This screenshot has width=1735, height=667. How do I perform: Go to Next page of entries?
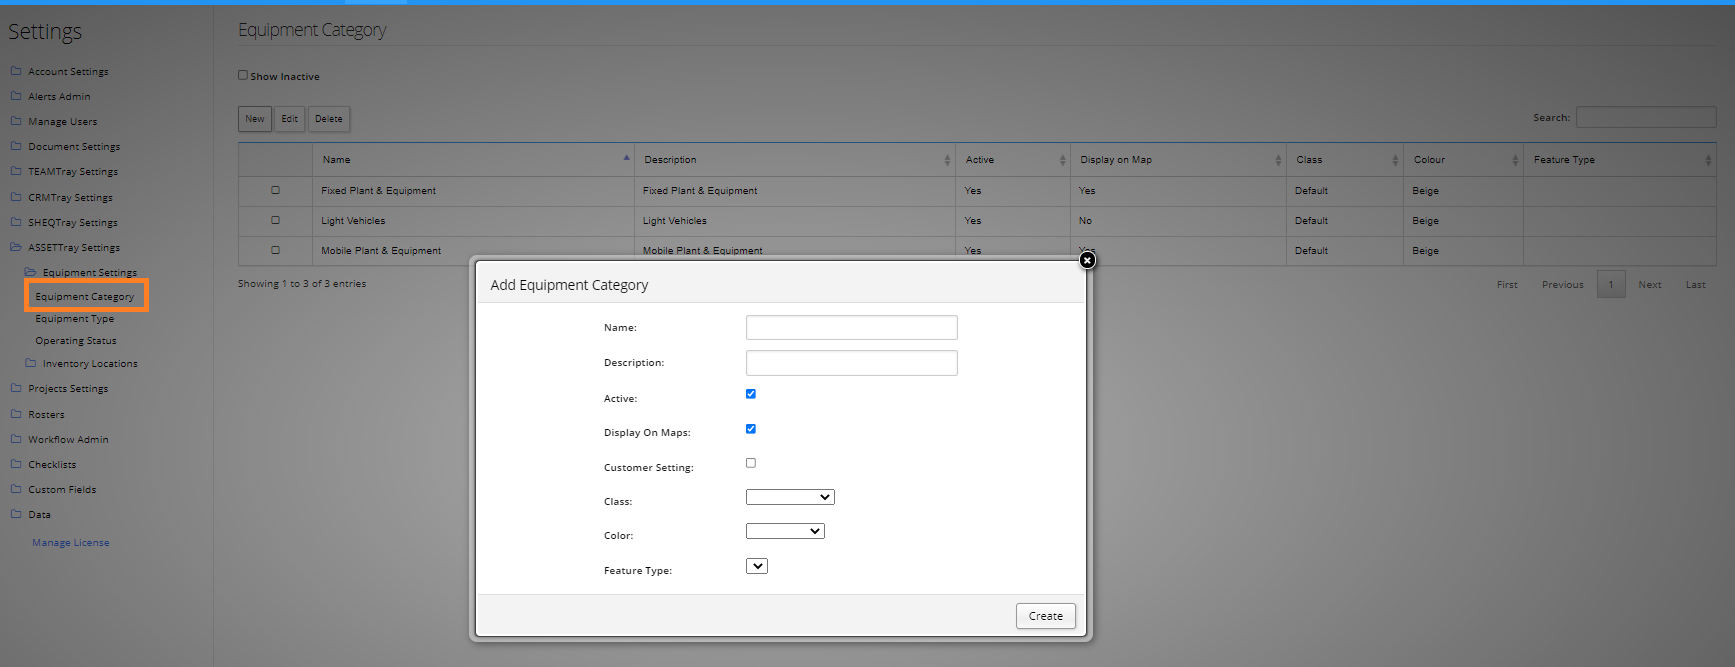pos(1650,285)
